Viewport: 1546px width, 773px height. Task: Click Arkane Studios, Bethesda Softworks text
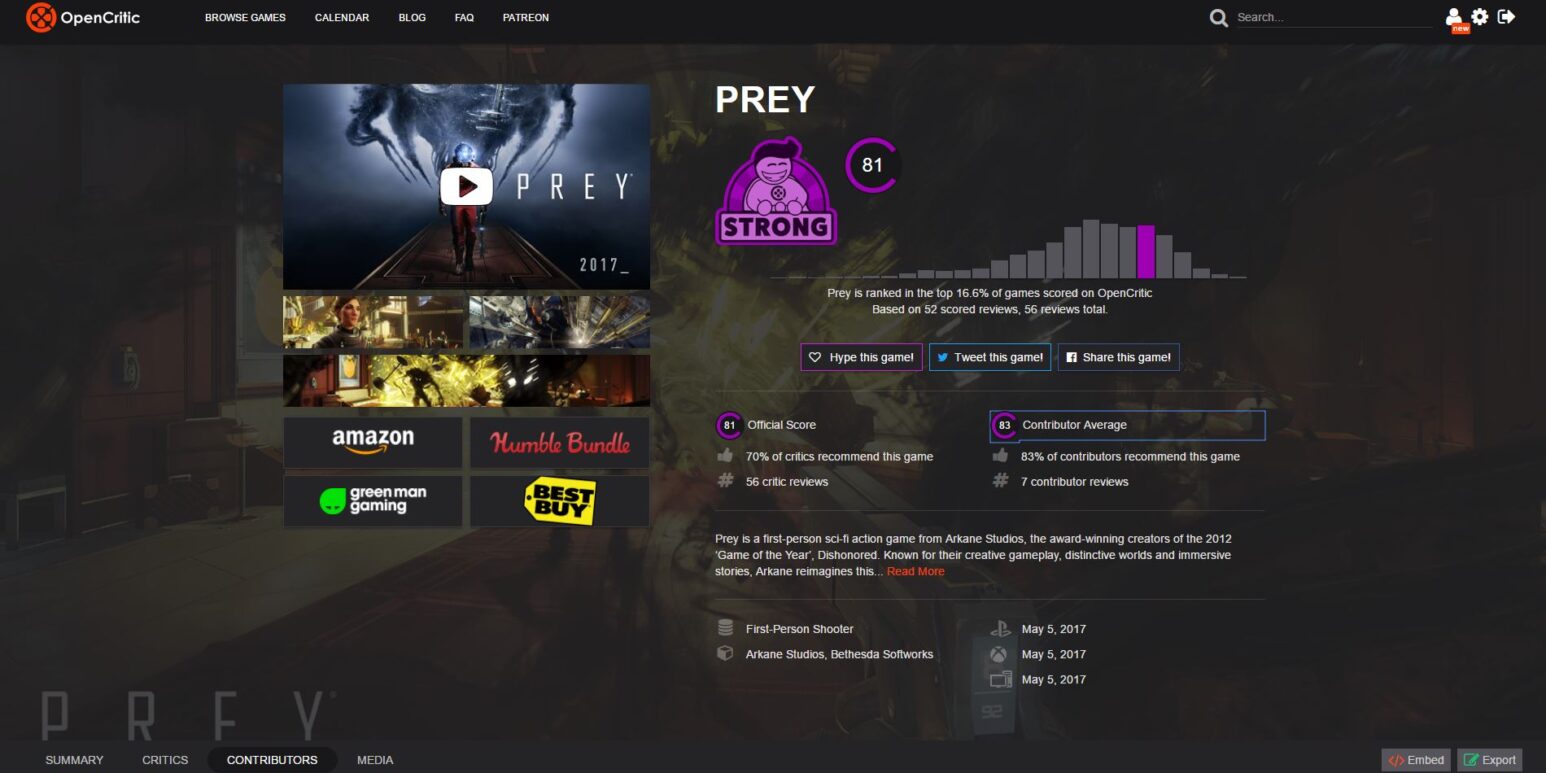point(840,654)
